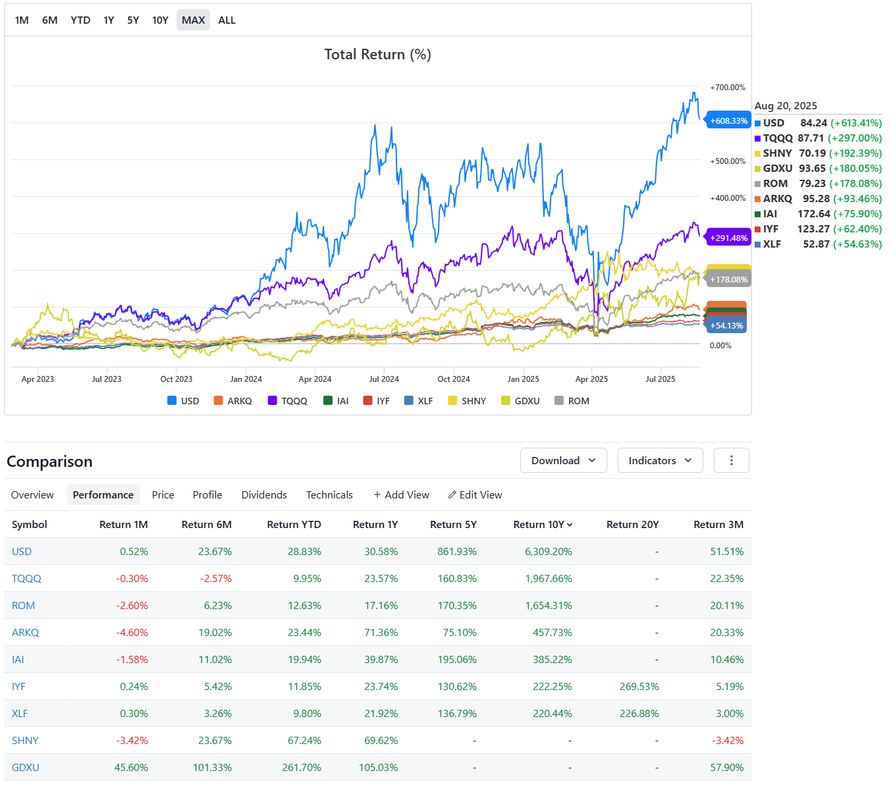Click GDXU 261.70% YTD return cell
Screen dimensions: 891x800
click(x=301, y=768)
